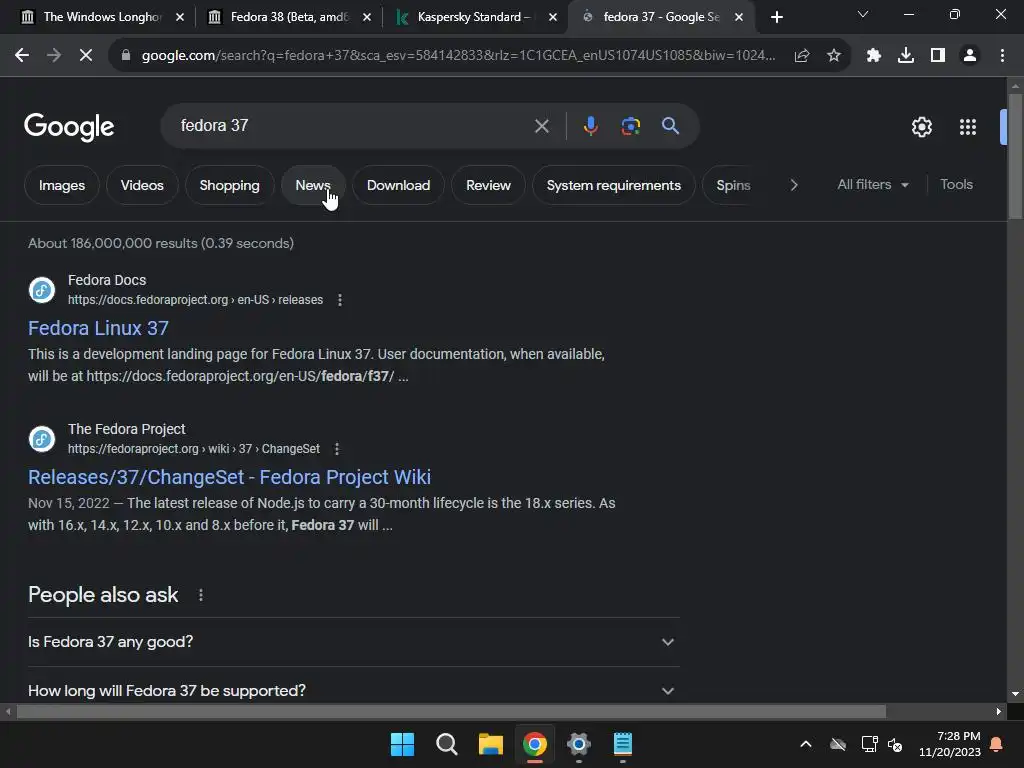The height and width of the screenshot is (768, 1024).
Task: Filter results by Shopping
Action: tap(229, 185)
